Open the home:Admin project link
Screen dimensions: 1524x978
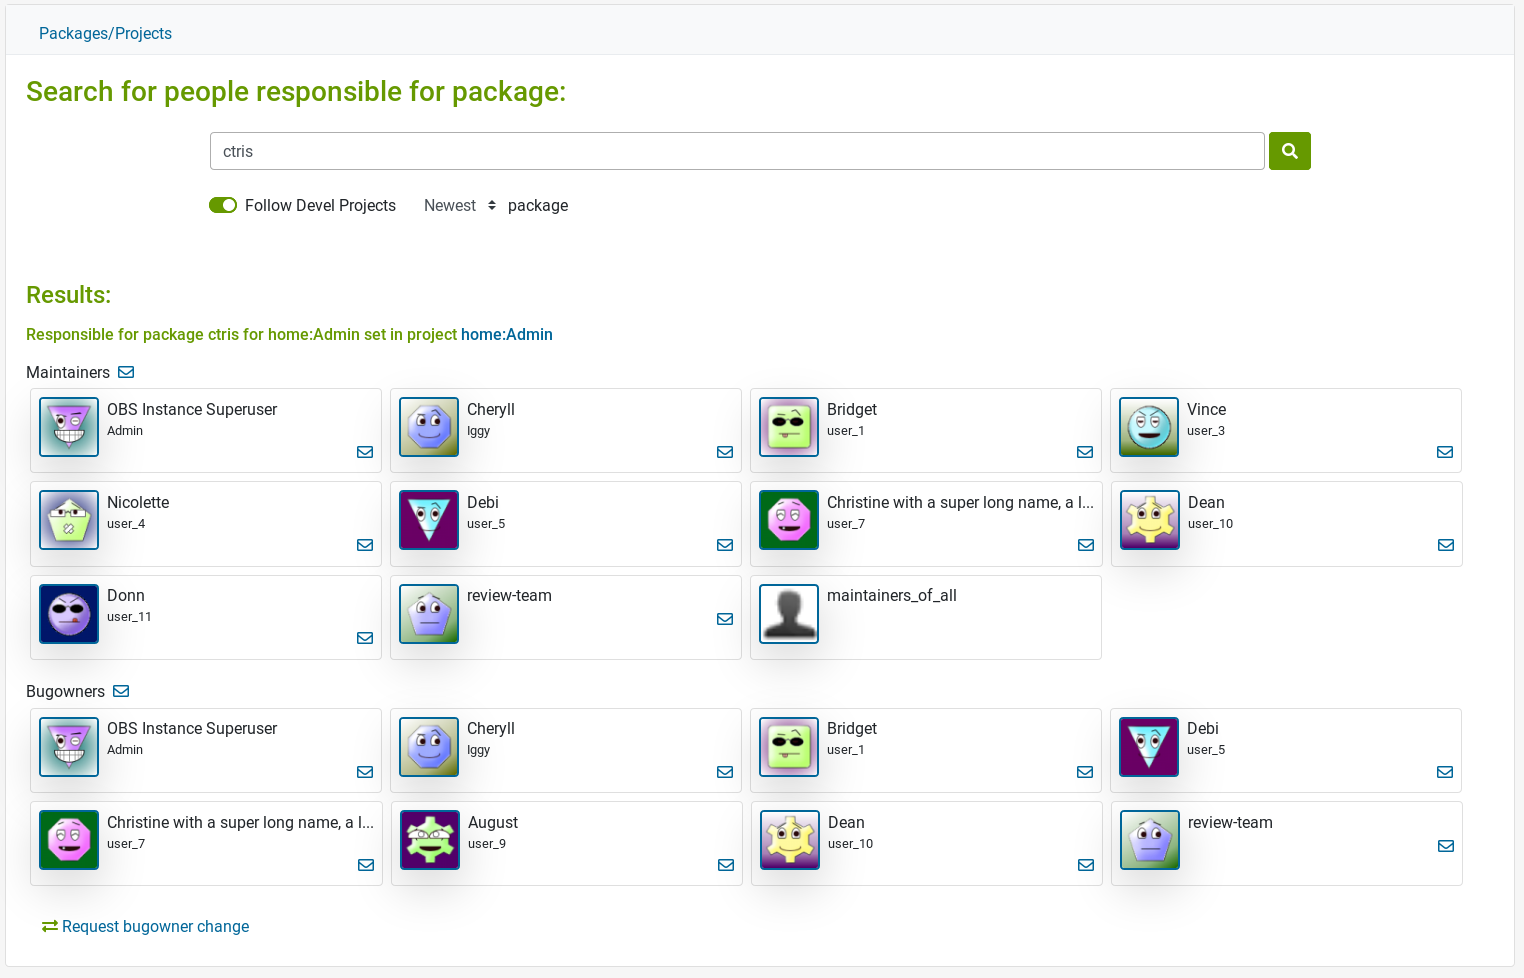tap(506, 334)
